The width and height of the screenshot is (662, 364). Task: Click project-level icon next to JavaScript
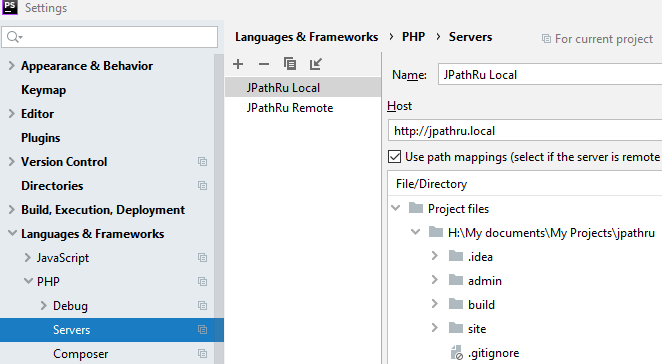203,258
